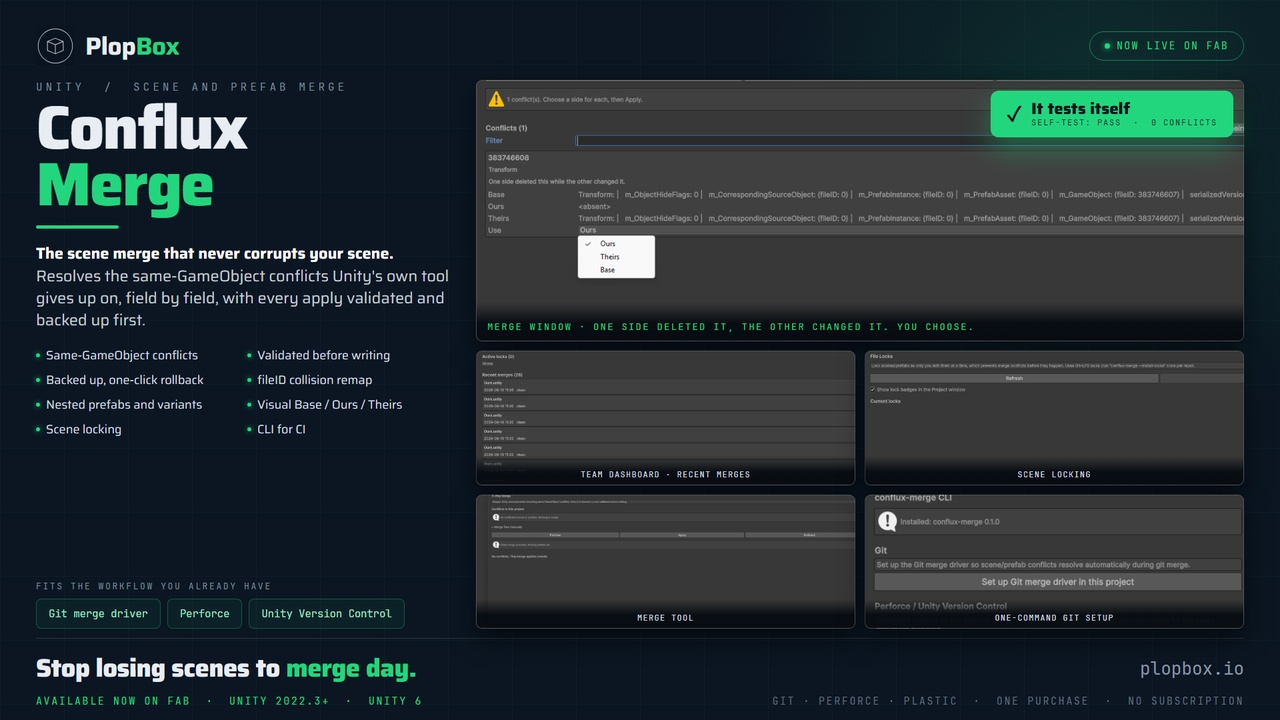Click Set up Git merge driver in this project
Image resolution: width=1280 pixels, height=720 pixels.
pos(1058,582)
